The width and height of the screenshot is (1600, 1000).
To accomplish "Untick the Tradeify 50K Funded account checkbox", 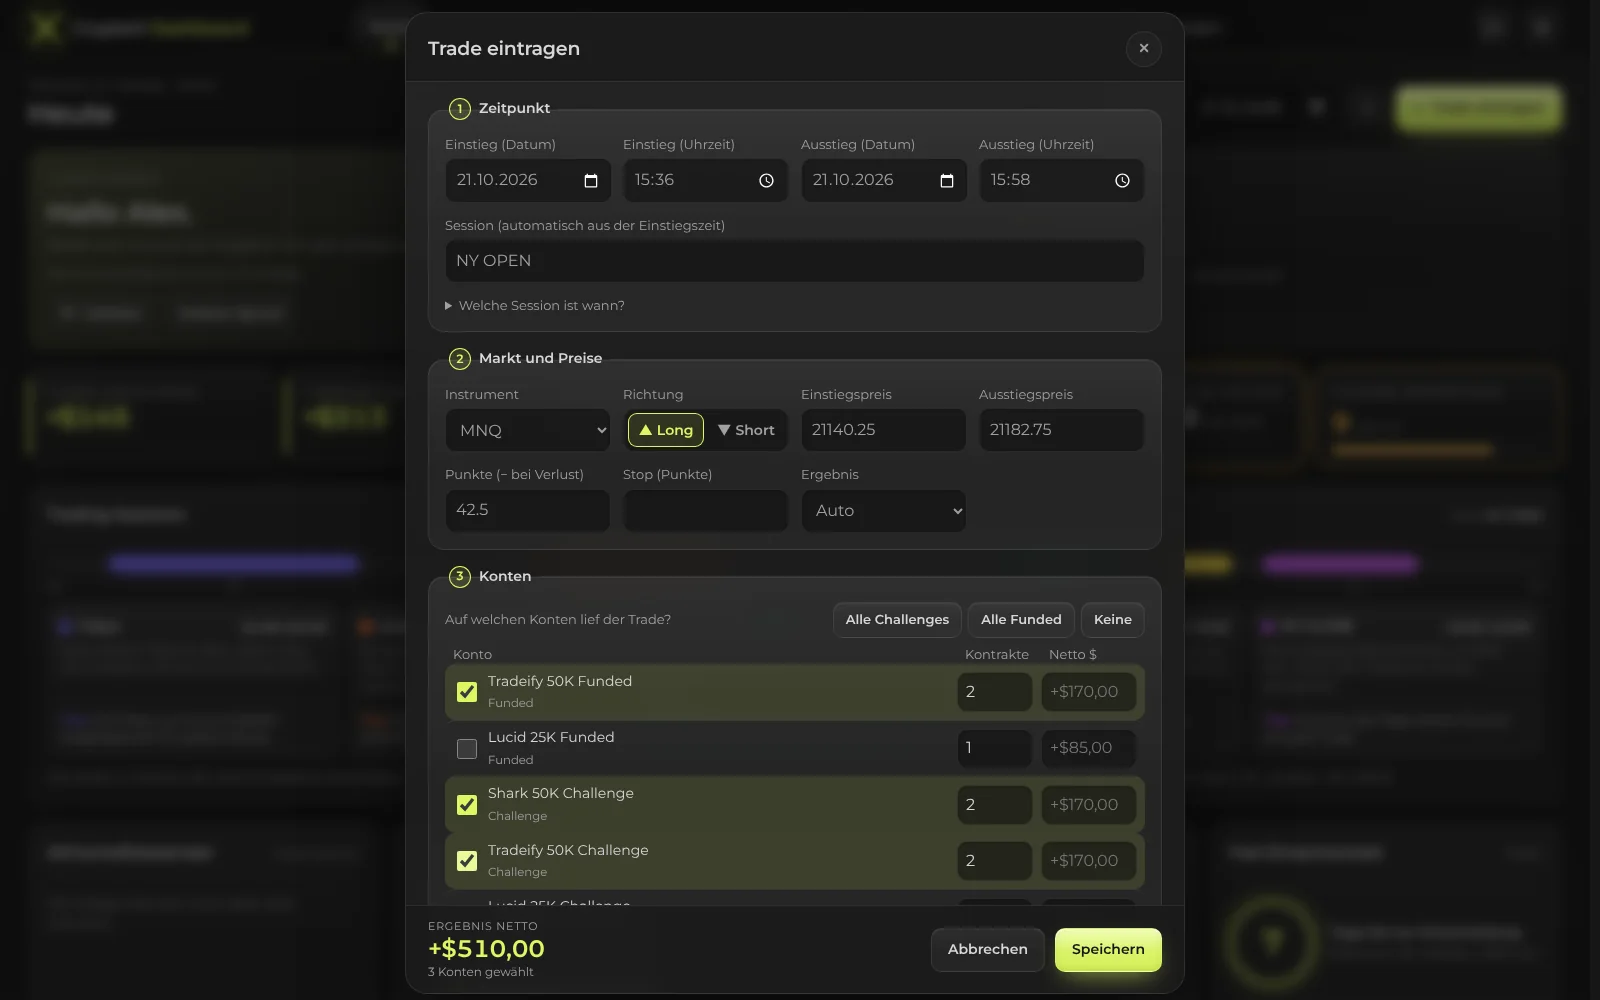I will coord(467,692).
